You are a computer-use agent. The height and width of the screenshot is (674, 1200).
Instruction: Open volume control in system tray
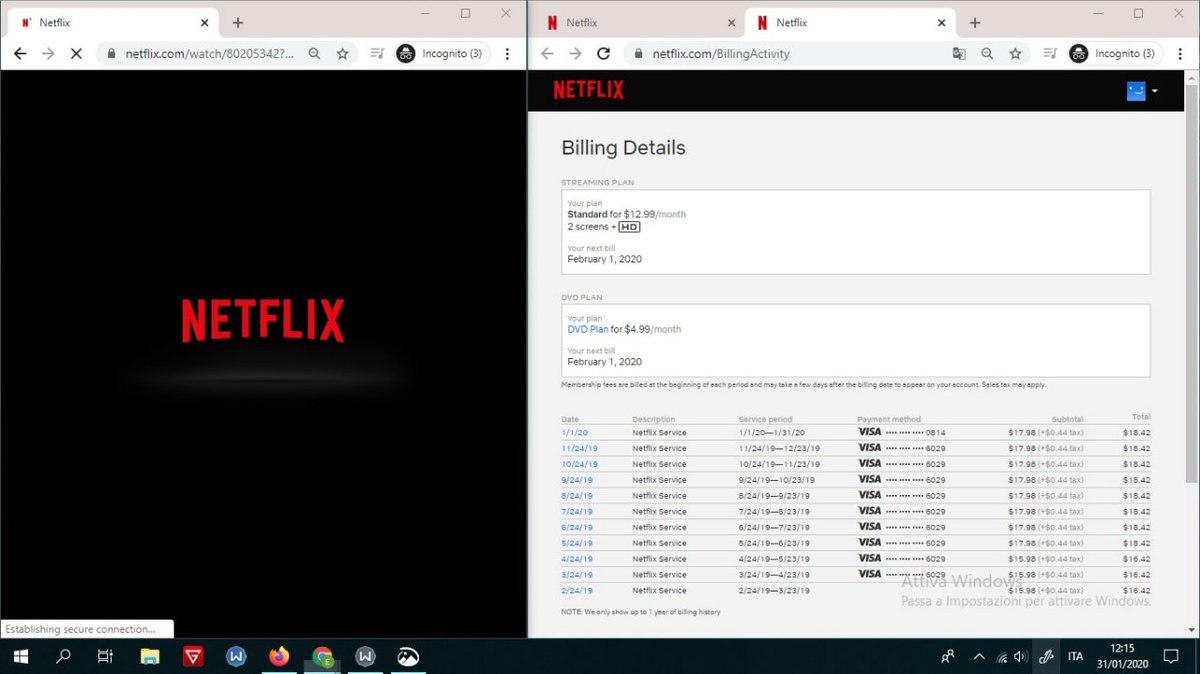pos(1021,657)
